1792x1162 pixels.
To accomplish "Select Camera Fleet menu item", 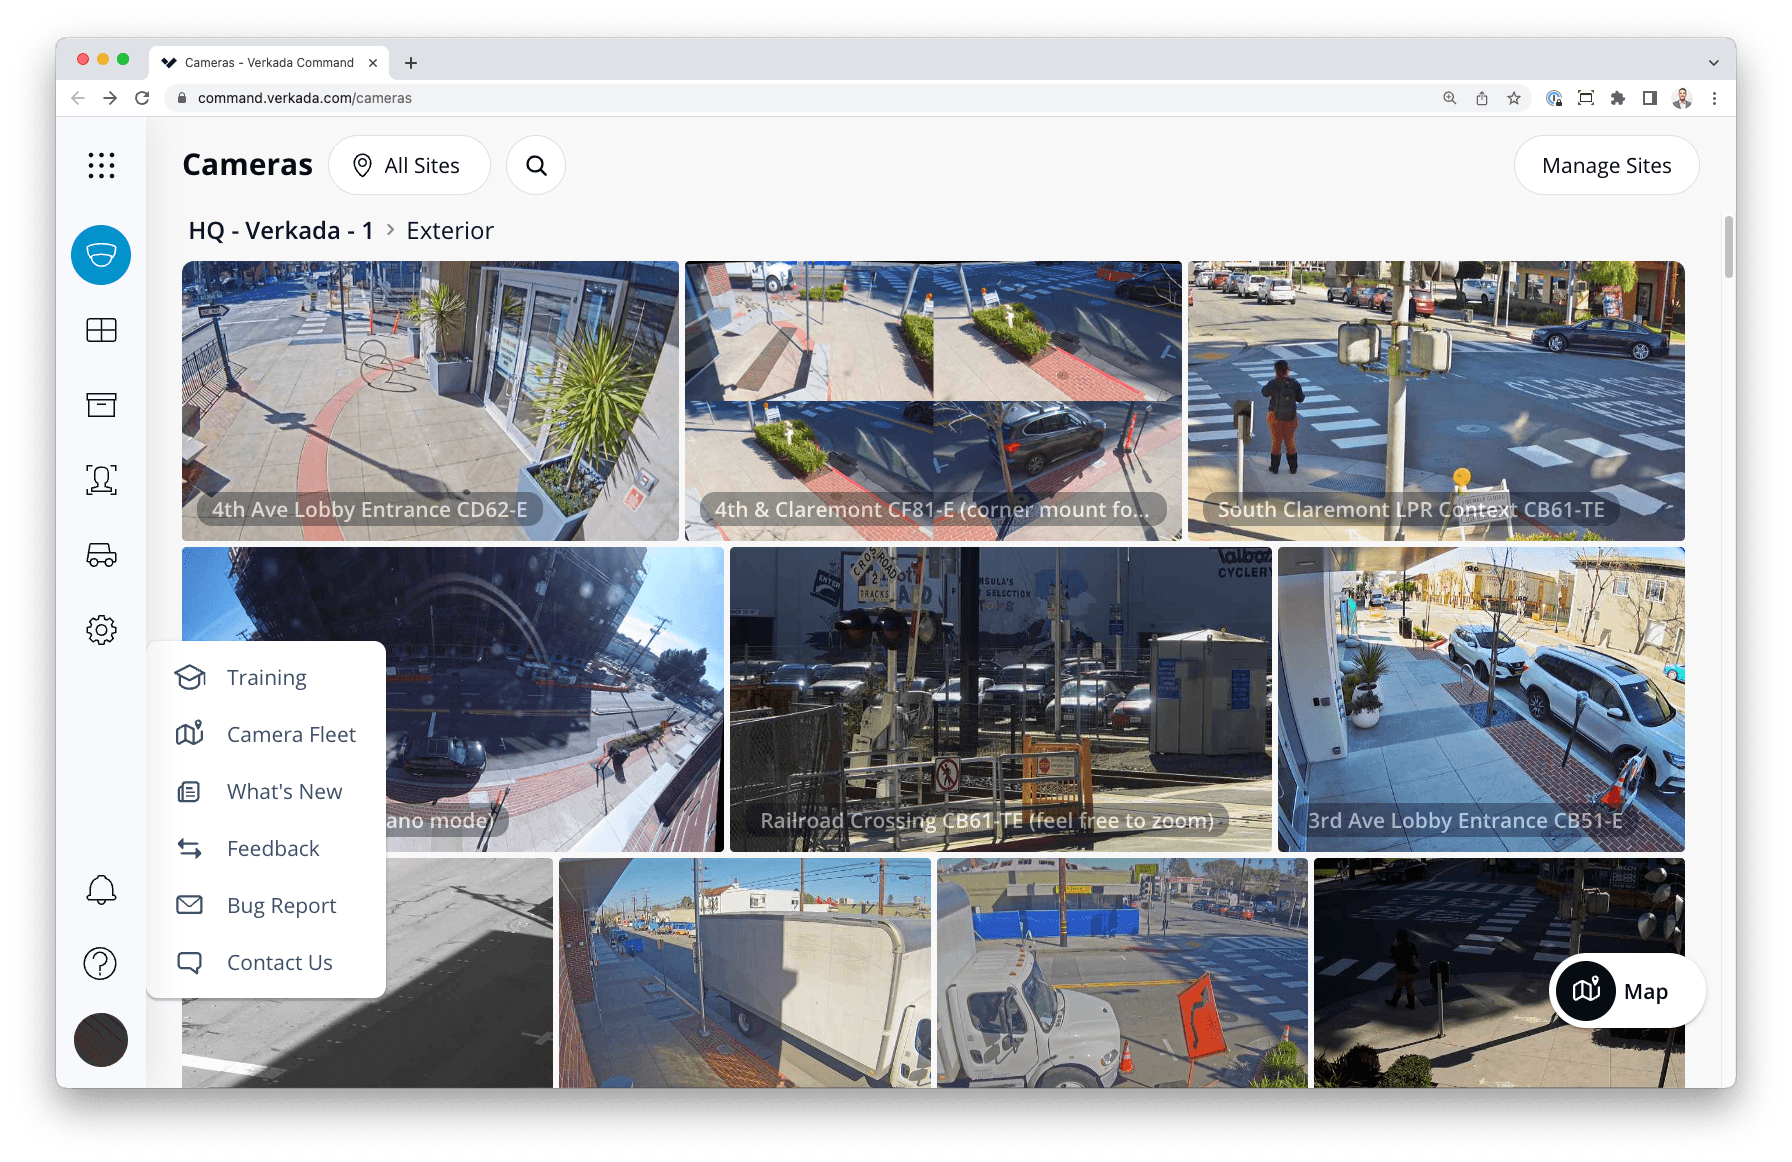I will point(291,735).
